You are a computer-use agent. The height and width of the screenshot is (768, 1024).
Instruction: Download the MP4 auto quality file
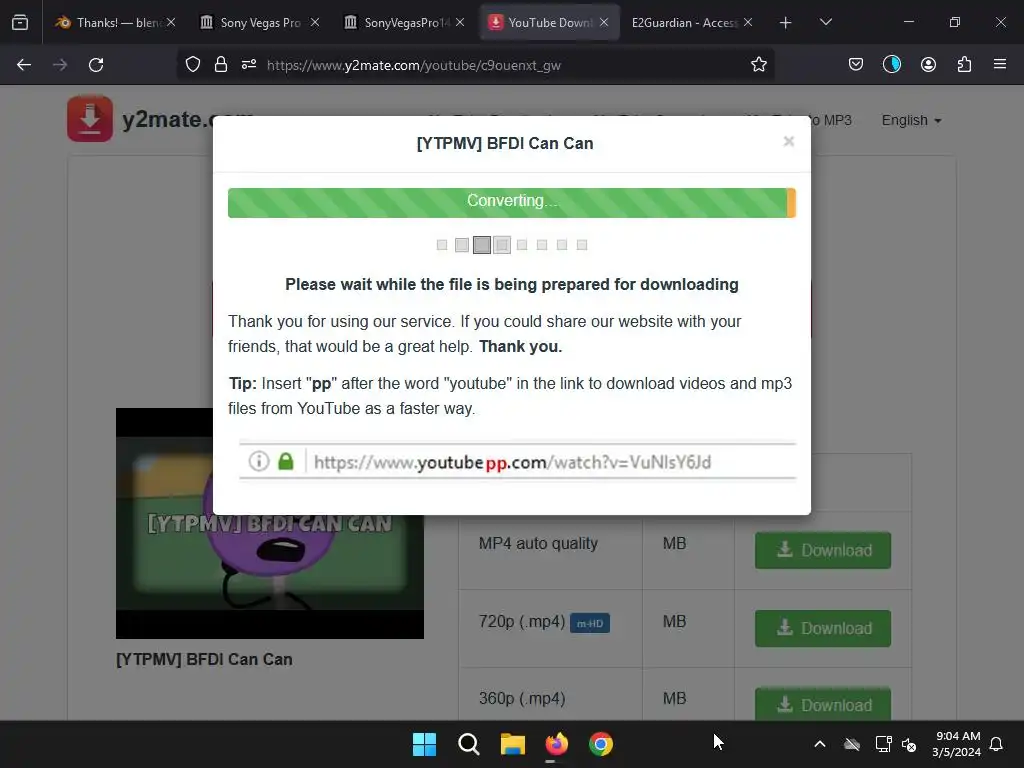(823, 550)
